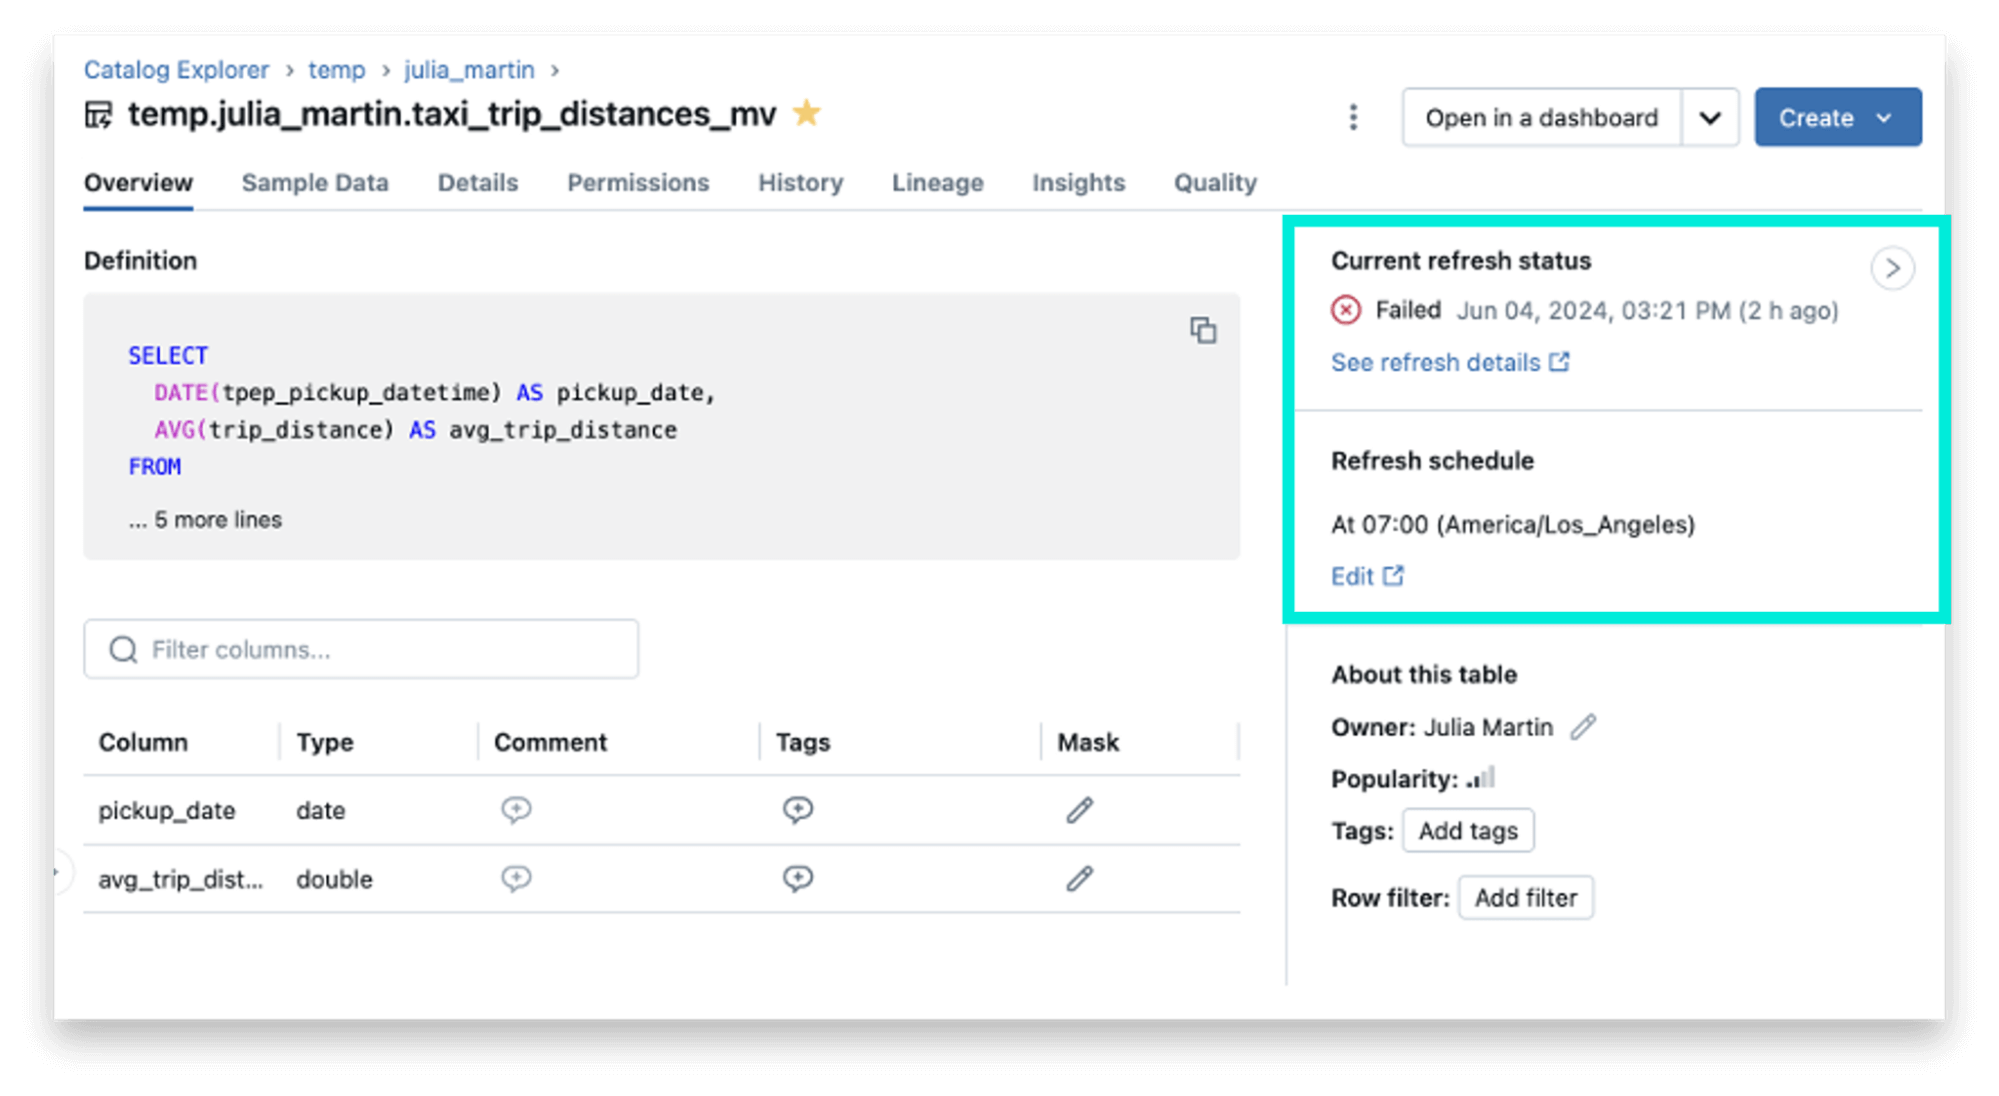
Task: Click the edit owner pencil icon
Action: pos(1587,726)
